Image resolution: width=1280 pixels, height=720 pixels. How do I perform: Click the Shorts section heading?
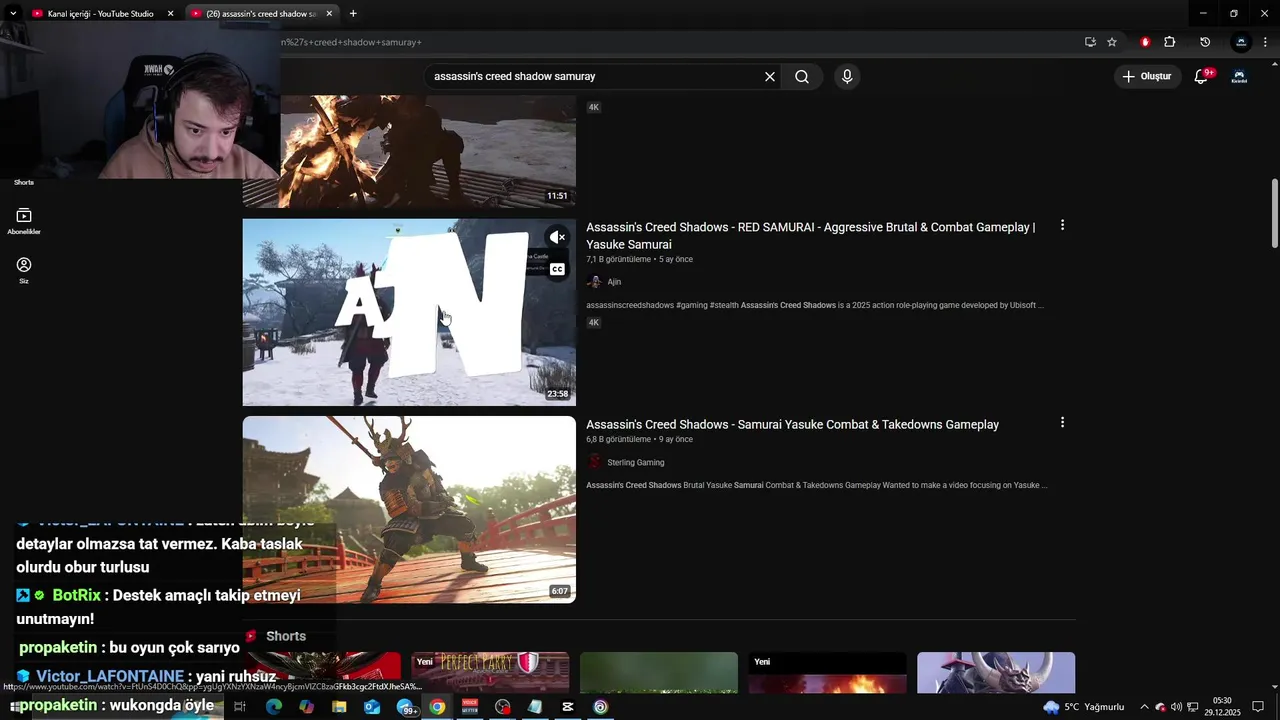click(286, 636)
